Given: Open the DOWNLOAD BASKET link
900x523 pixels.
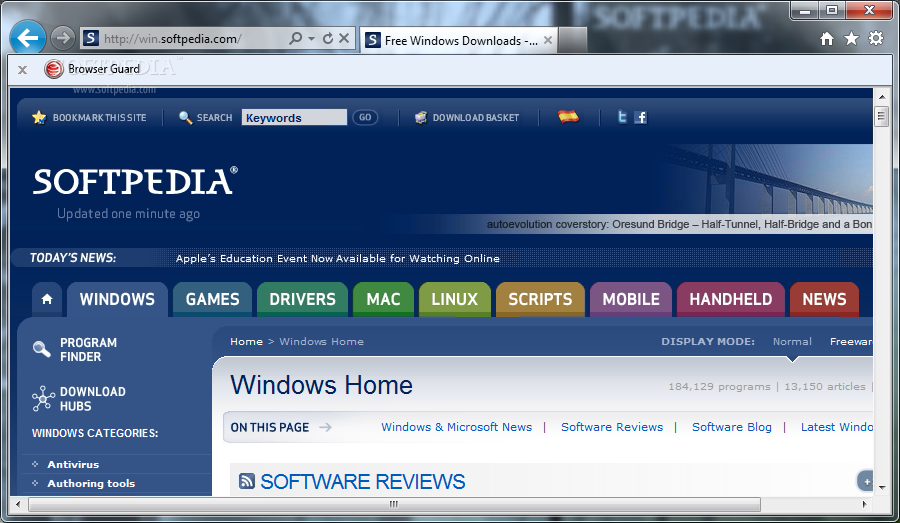Looking at the screenshot, I should [475, 118].
